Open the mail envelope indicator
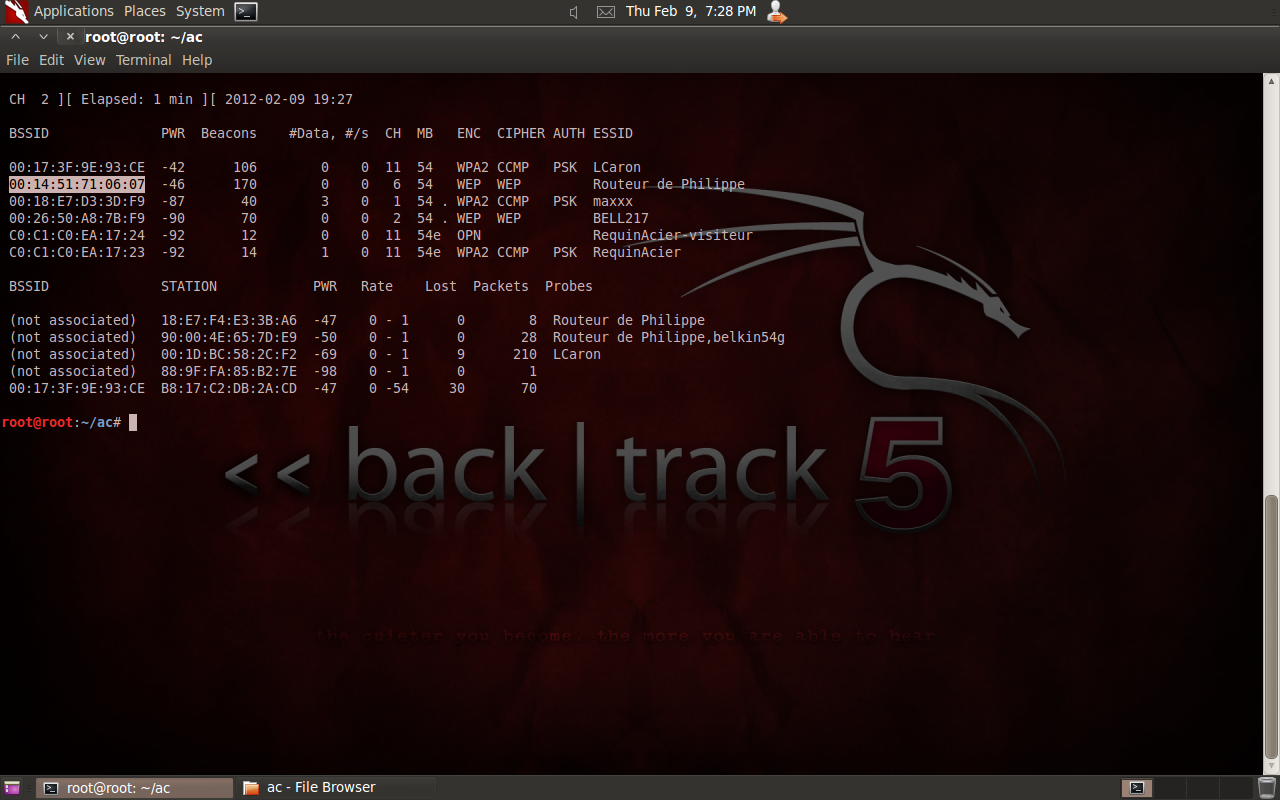Image resolution: width=1280 pixels, height=800 pixels. pos(606,12)
